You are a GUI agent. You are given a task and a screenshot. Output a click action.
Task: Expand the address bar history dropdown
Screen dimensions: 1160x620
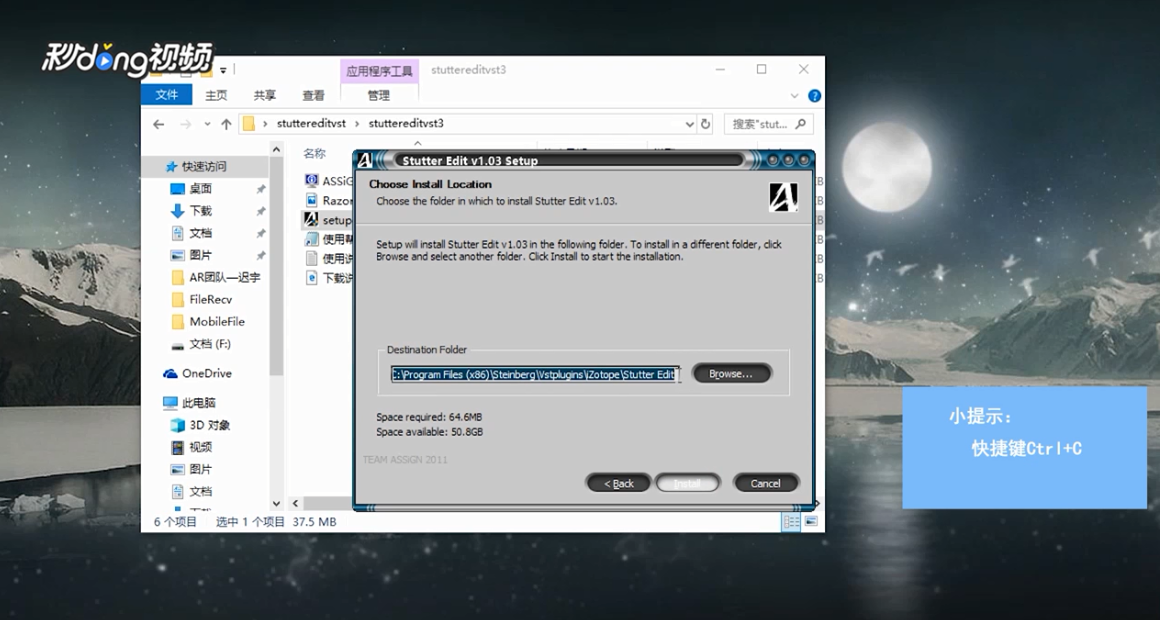coord(689,124)
